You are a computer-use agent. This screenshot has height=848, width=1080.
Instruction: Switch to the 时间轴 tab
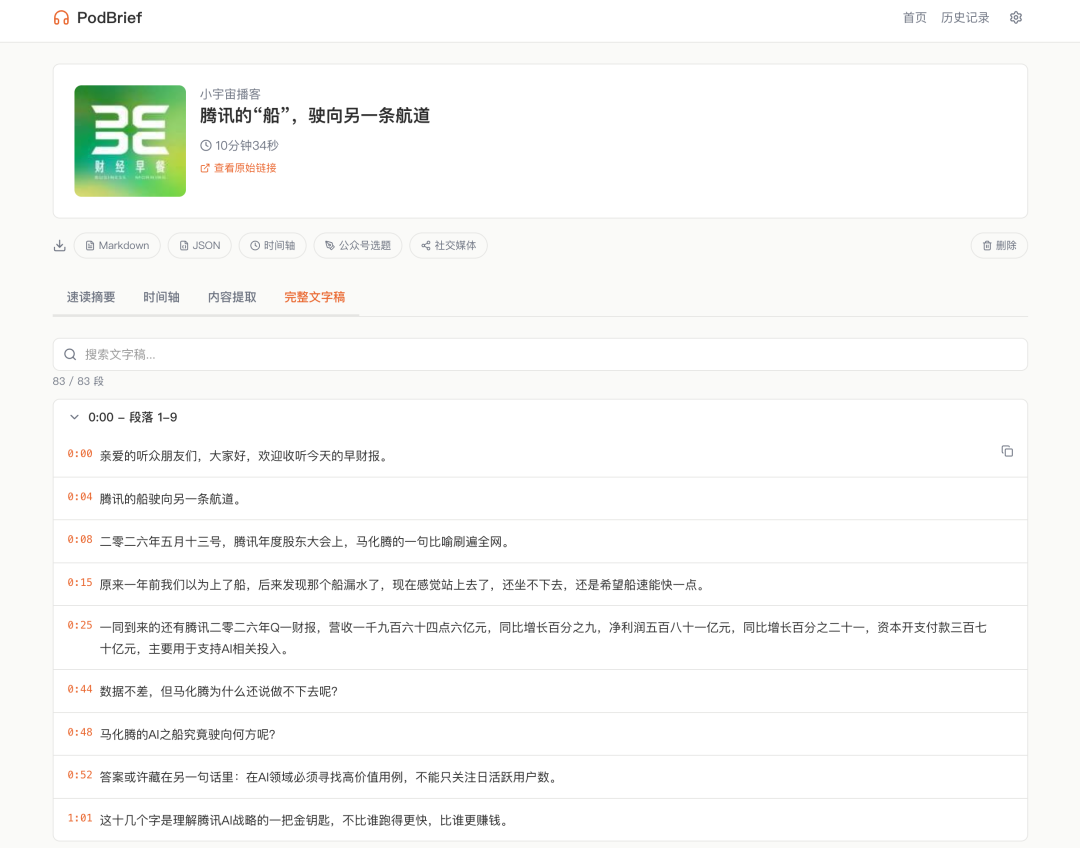pos(161,298)
